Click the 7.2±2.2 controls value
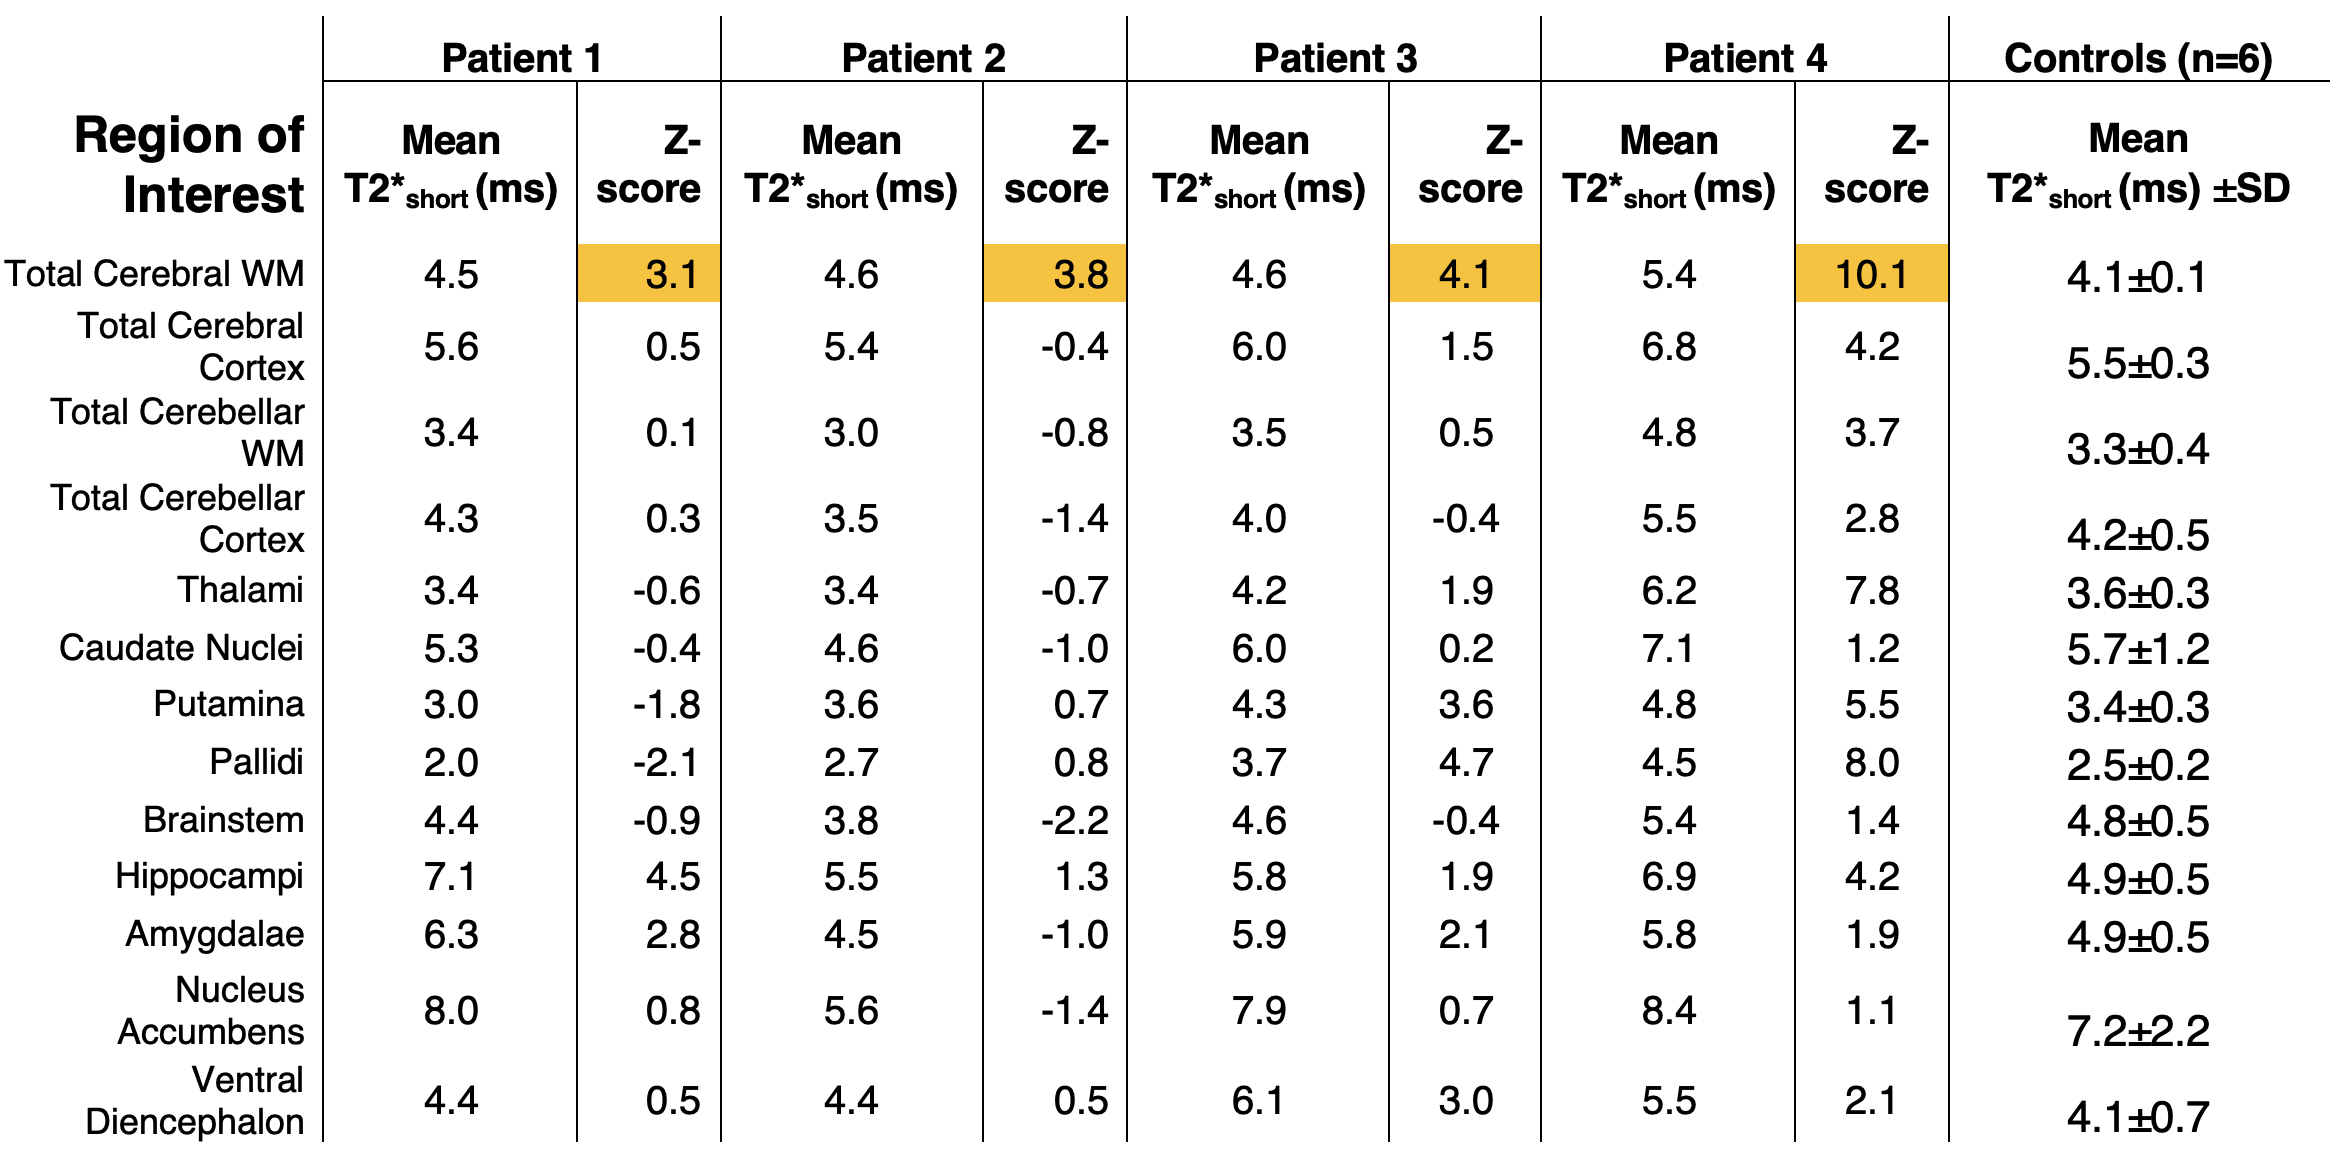Viewport: 2344px width, 1158px height. [2138, 1031]
